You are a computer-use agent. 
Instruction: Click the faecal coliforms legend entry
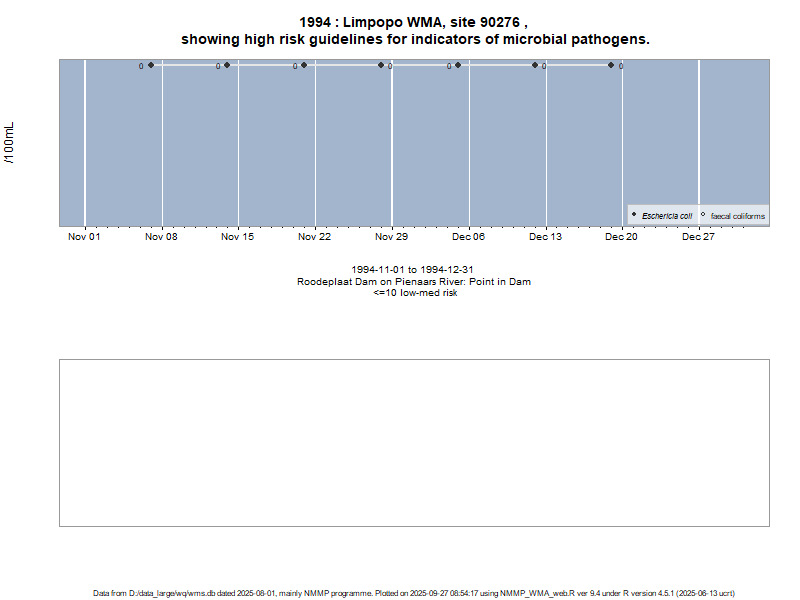tap(737, 216)
